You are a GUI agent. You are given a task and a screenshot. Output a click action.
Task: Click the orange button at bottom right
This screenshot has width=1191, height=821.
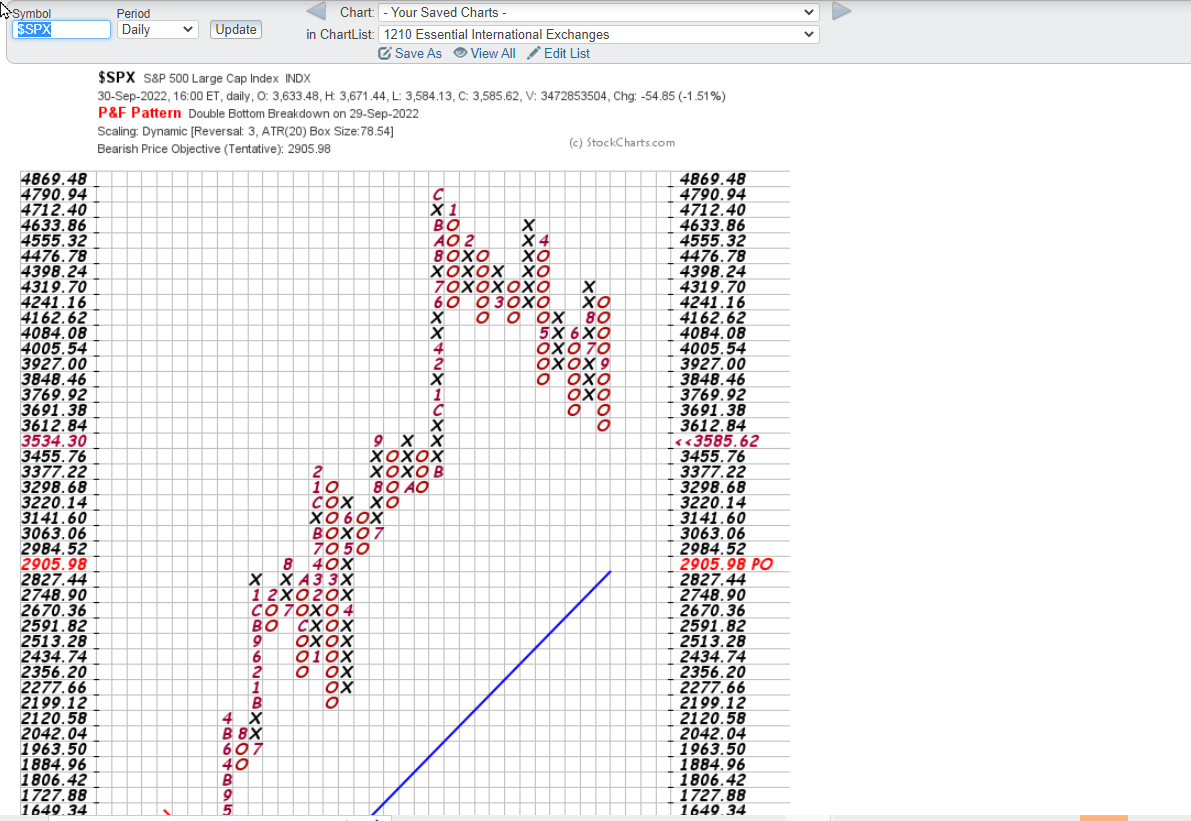point(1103,817)
